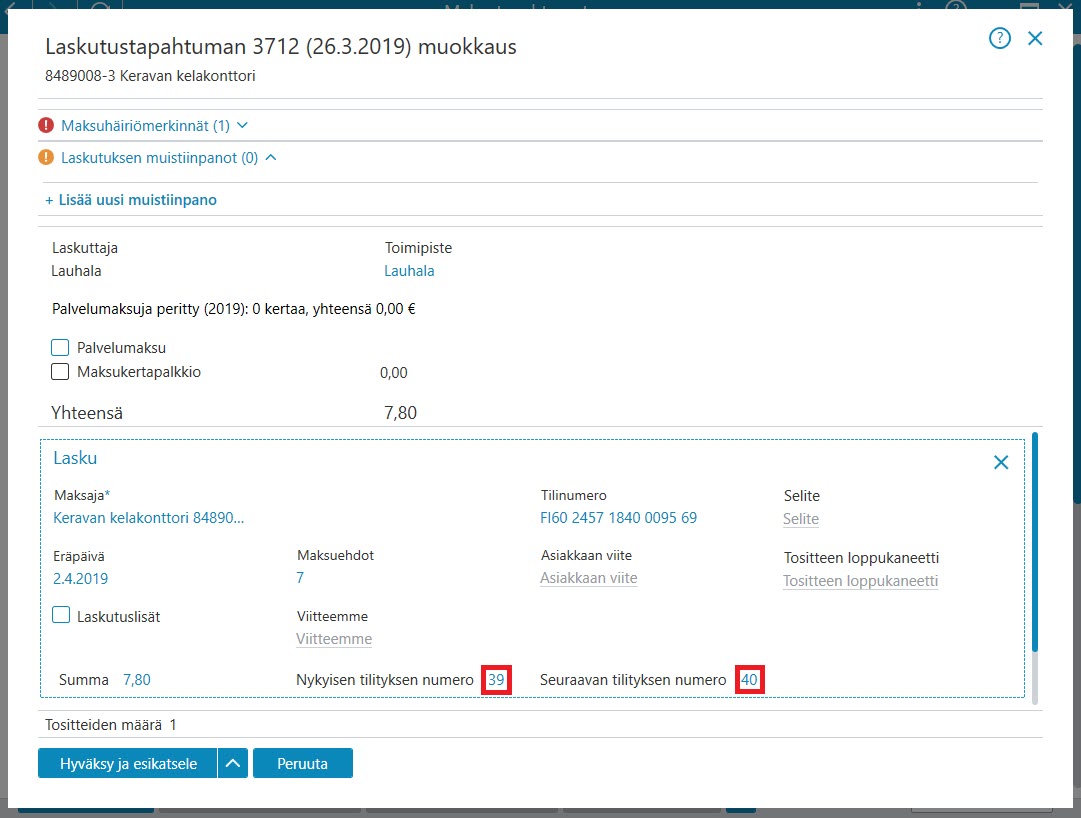This screenshot has height=818, width=1081.
Task: Open the arrow menu beside Hyväksy ja esikatsele
Action: pos(233,763)
